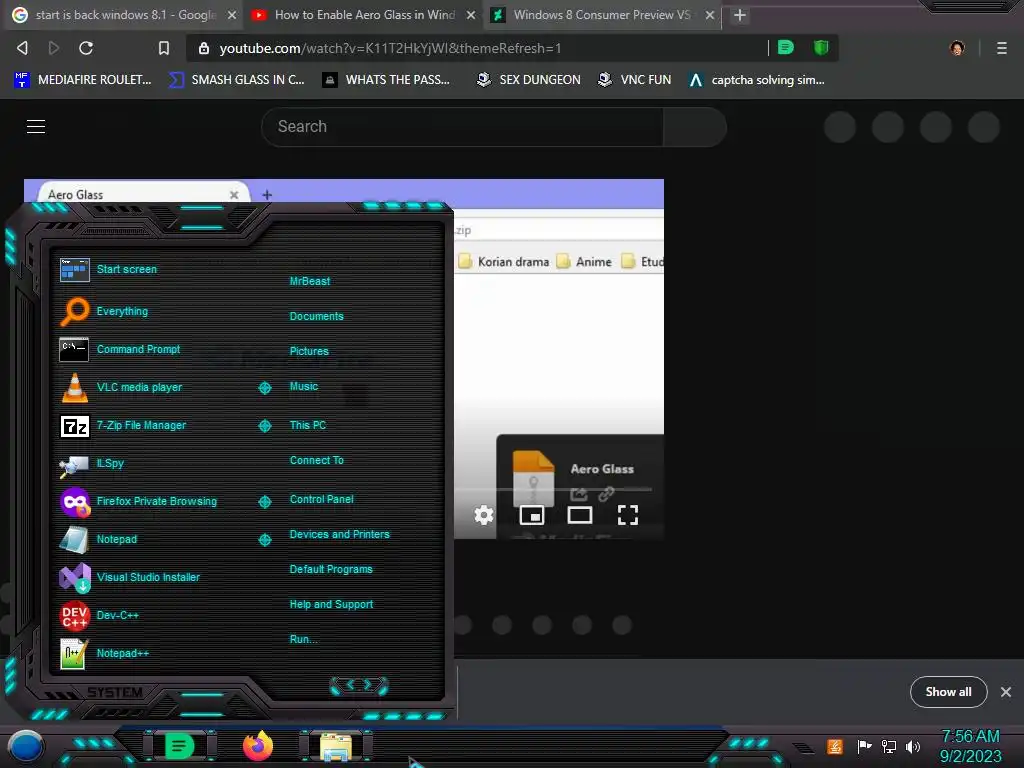
Task: Launch Notepad icon
Action: pyautogui.click(x=74, y=539)
